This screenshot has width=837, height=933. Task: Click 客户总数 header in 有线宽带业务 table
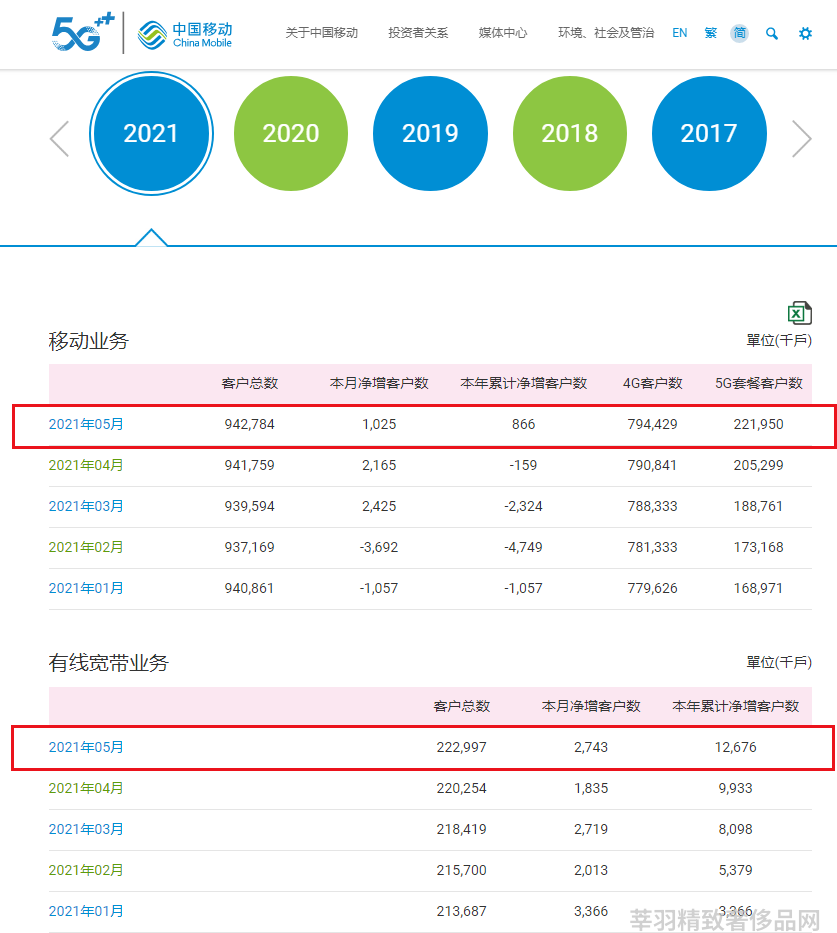(x=462, y=706)
